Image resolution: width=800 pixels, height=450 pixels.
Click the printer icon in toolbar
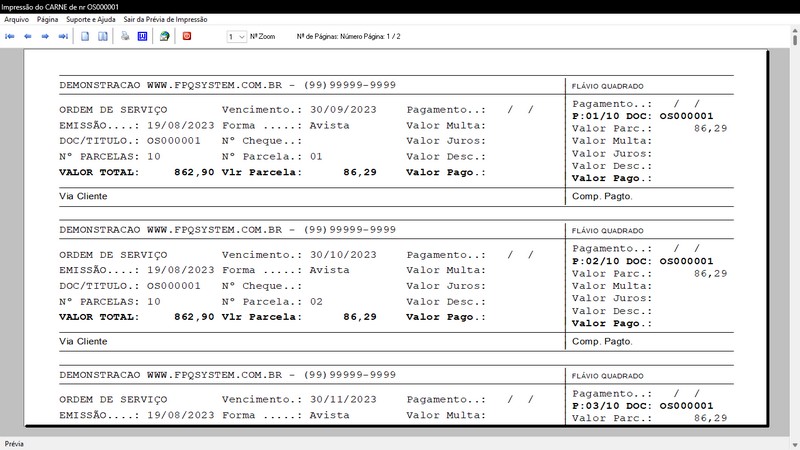(x=125, y=36)
